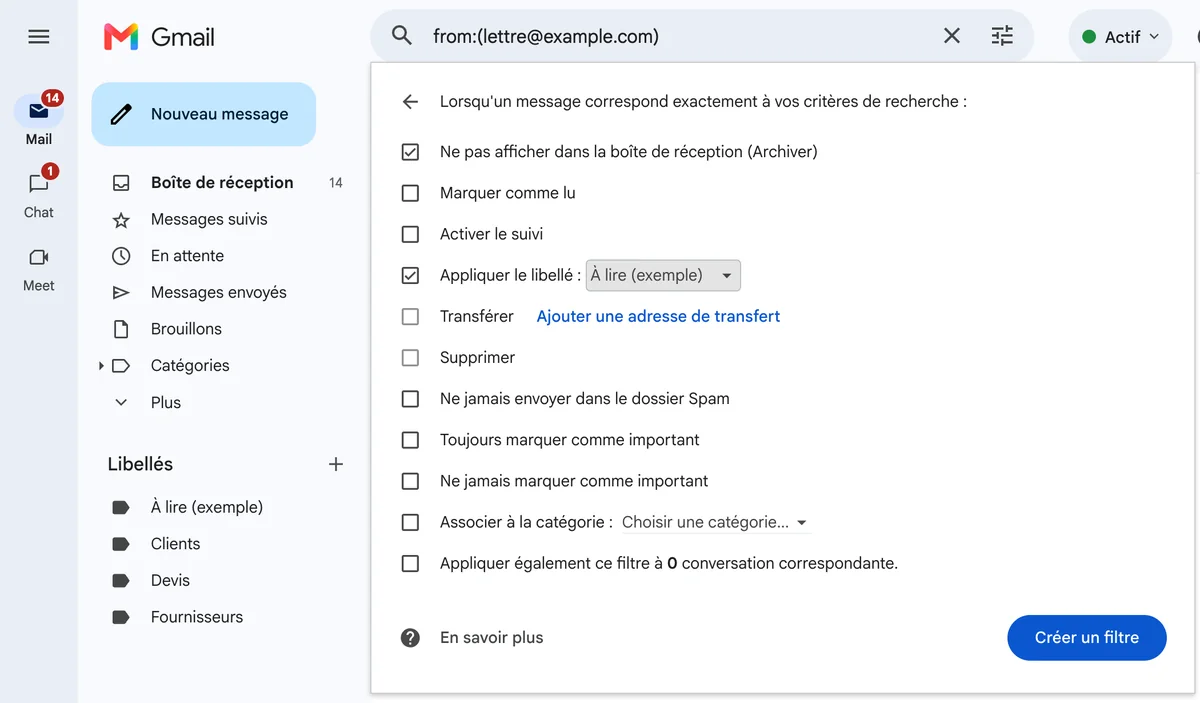Uncheck Ne pas afficher dans la boîte (Archiver)
The height and width of the screenshot is (703, 1200).
[410, 152]
